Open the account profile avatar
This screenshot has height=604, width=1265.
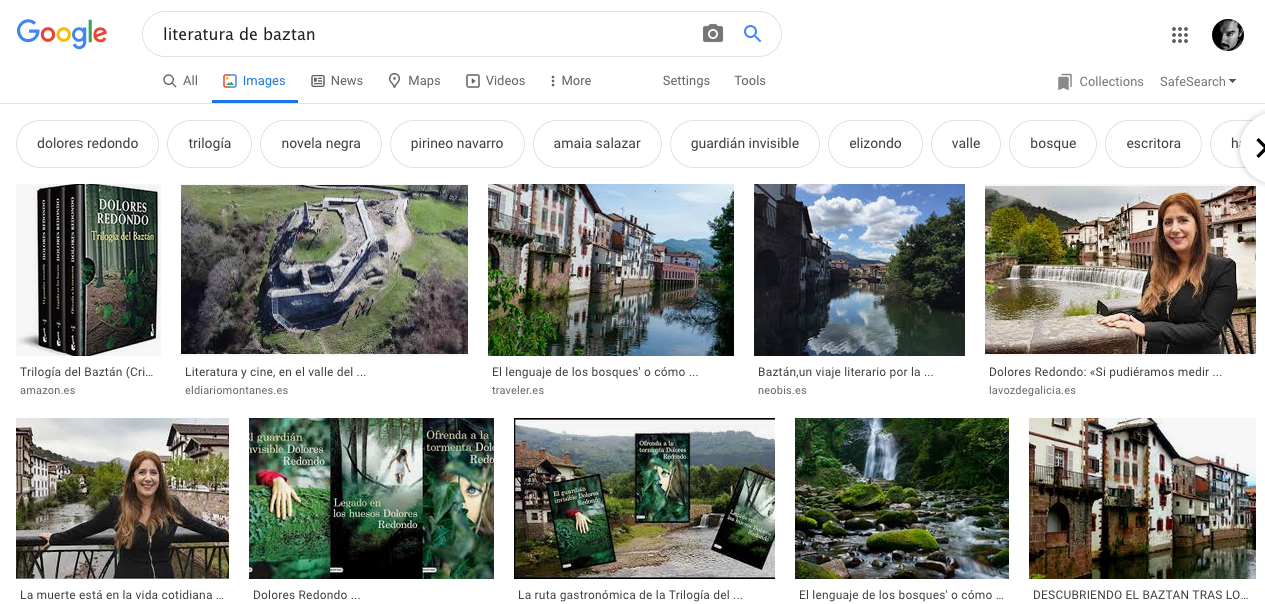click(1227, 35)
